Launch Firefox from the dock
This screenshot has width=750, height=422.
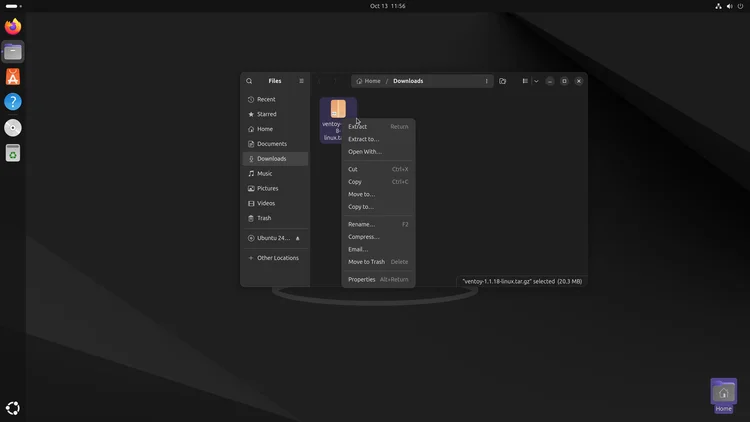[13, 26]
